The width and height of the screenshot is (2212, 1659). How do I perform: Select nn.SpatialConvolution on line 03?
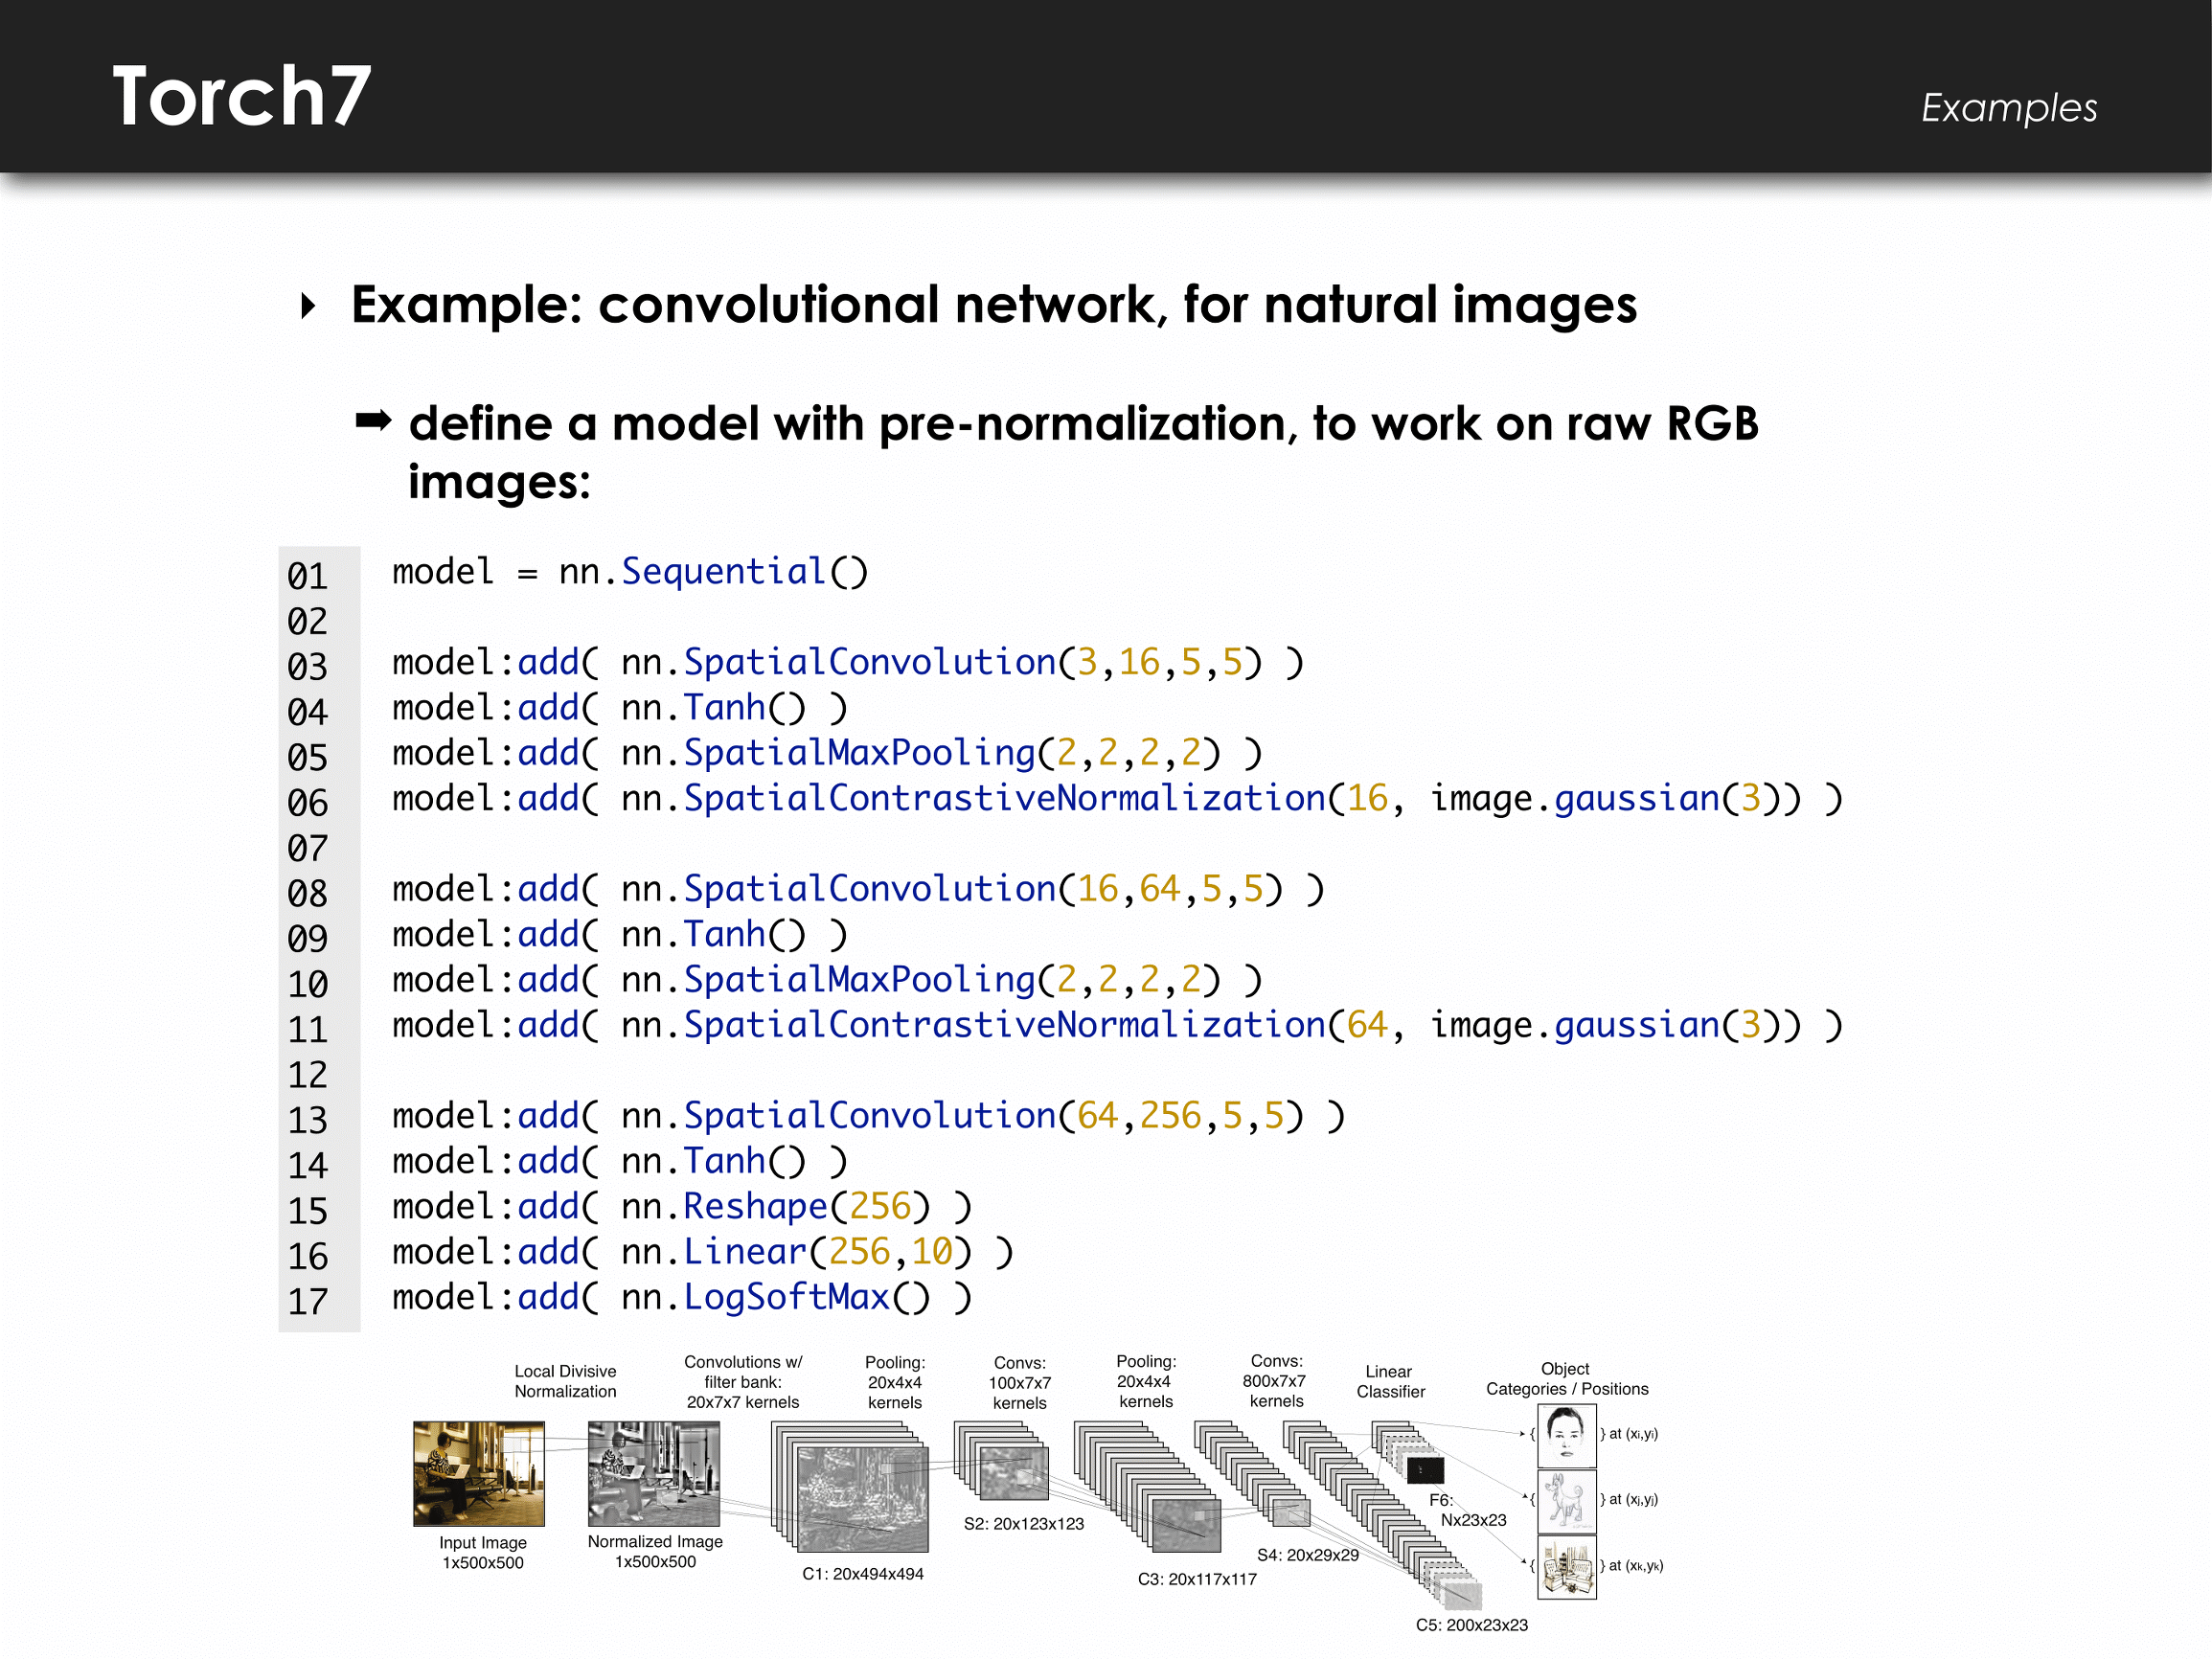[x=855, y=668]
